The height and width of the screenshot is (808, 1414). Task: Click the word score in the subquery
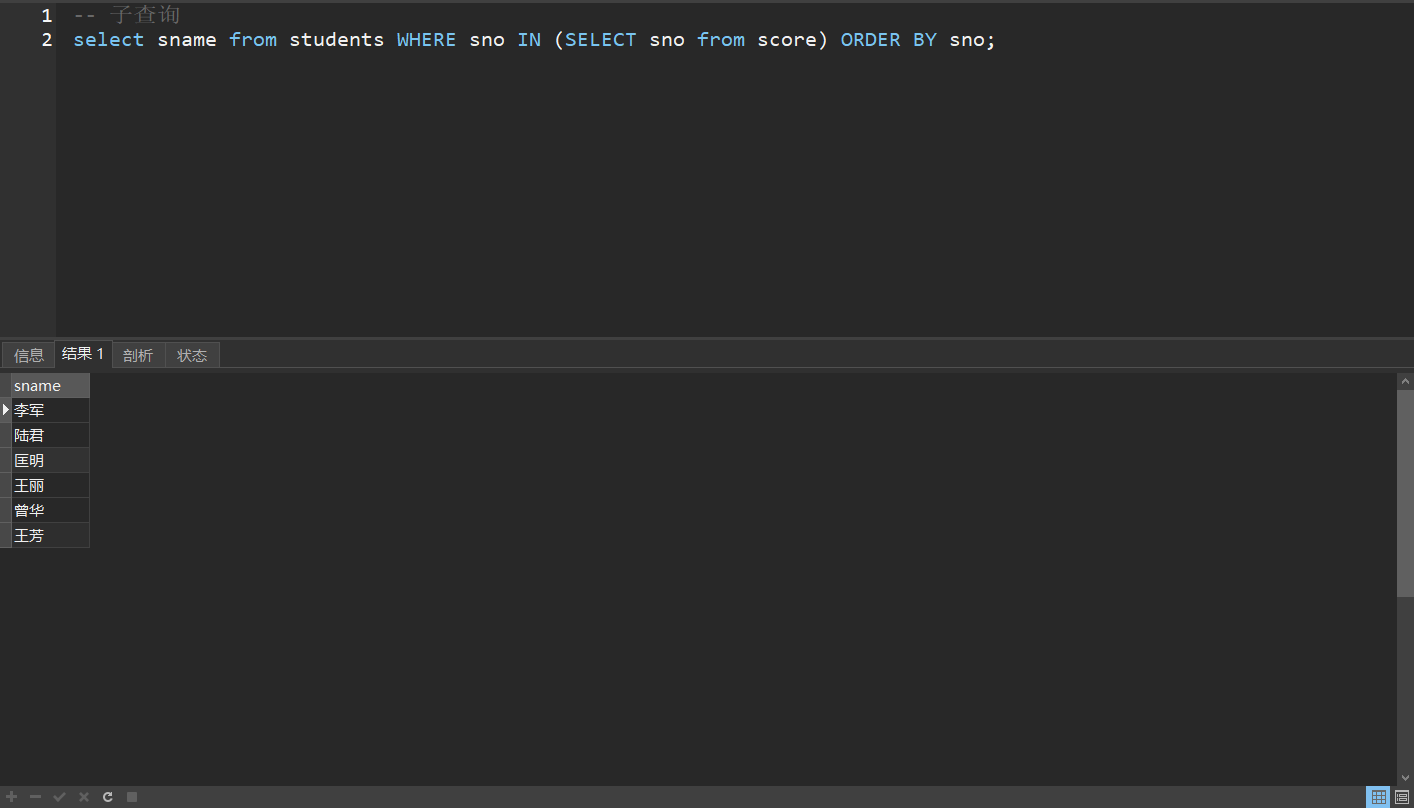(787, 40)
